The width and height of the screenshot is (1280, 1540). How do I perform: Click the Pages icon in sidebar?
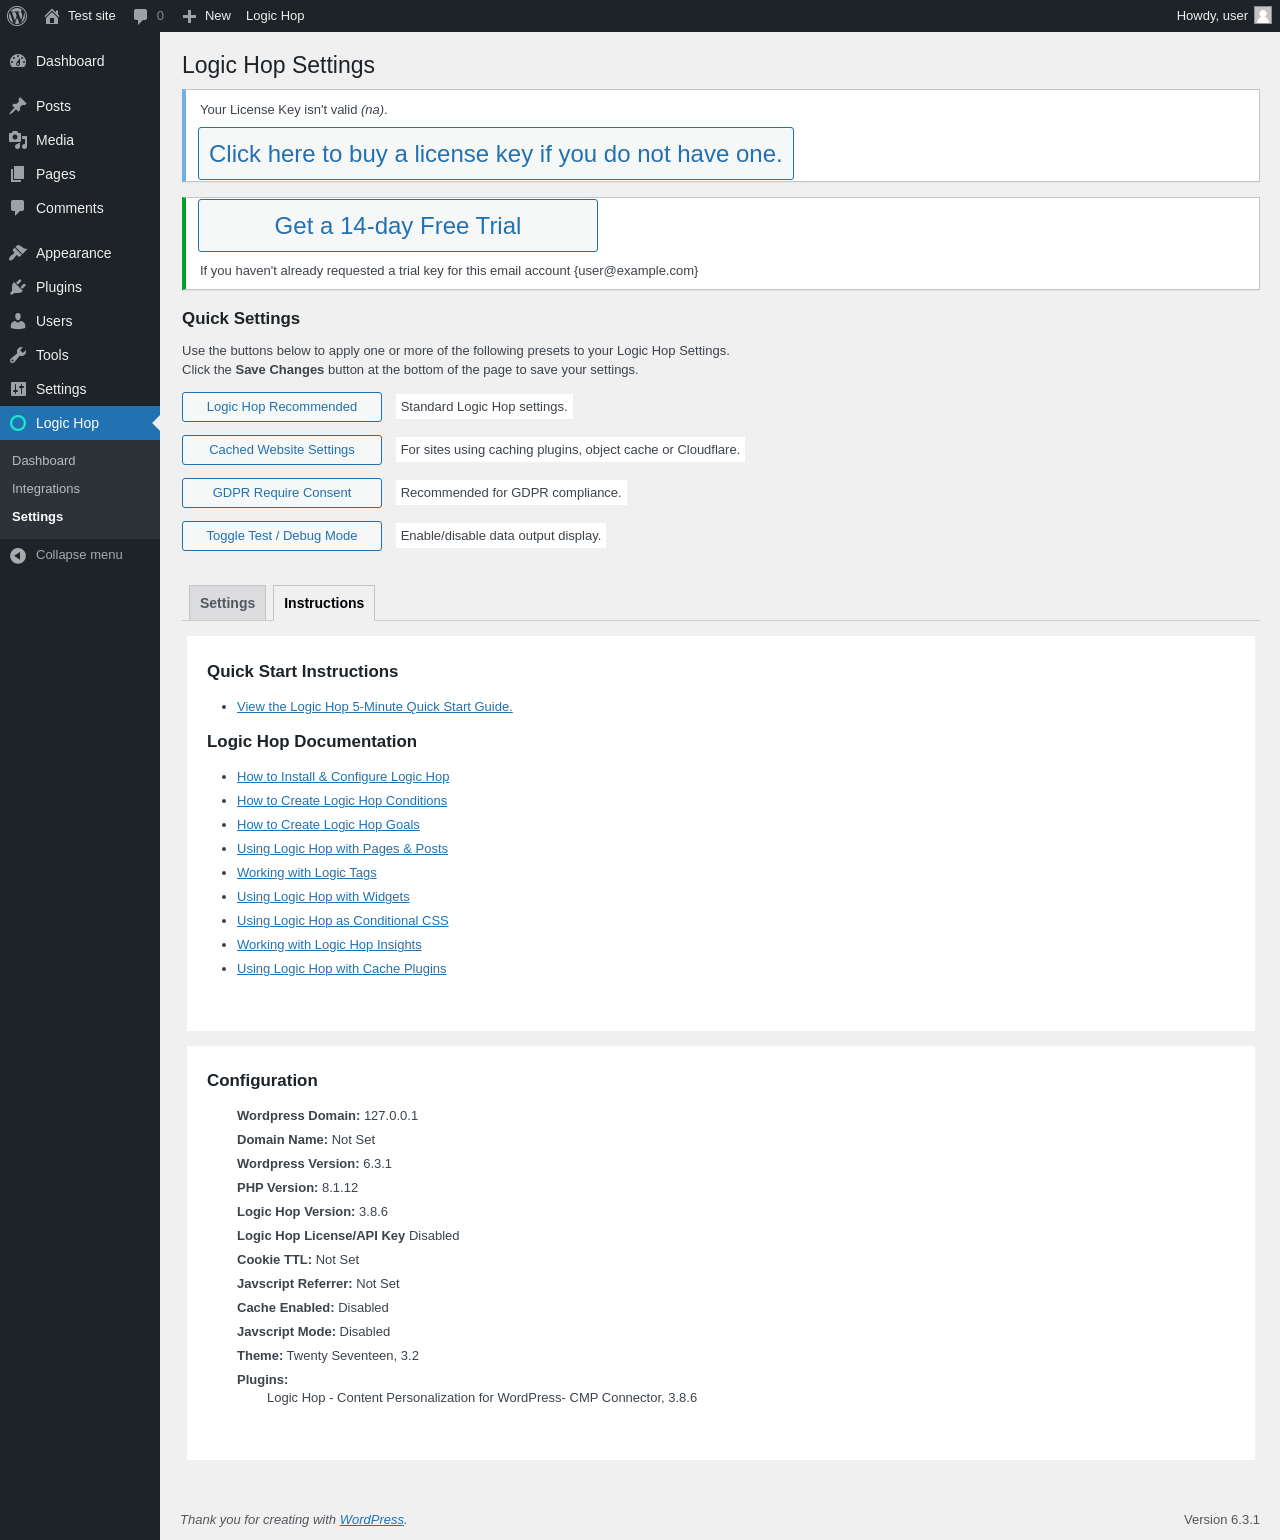coord(18,174)
